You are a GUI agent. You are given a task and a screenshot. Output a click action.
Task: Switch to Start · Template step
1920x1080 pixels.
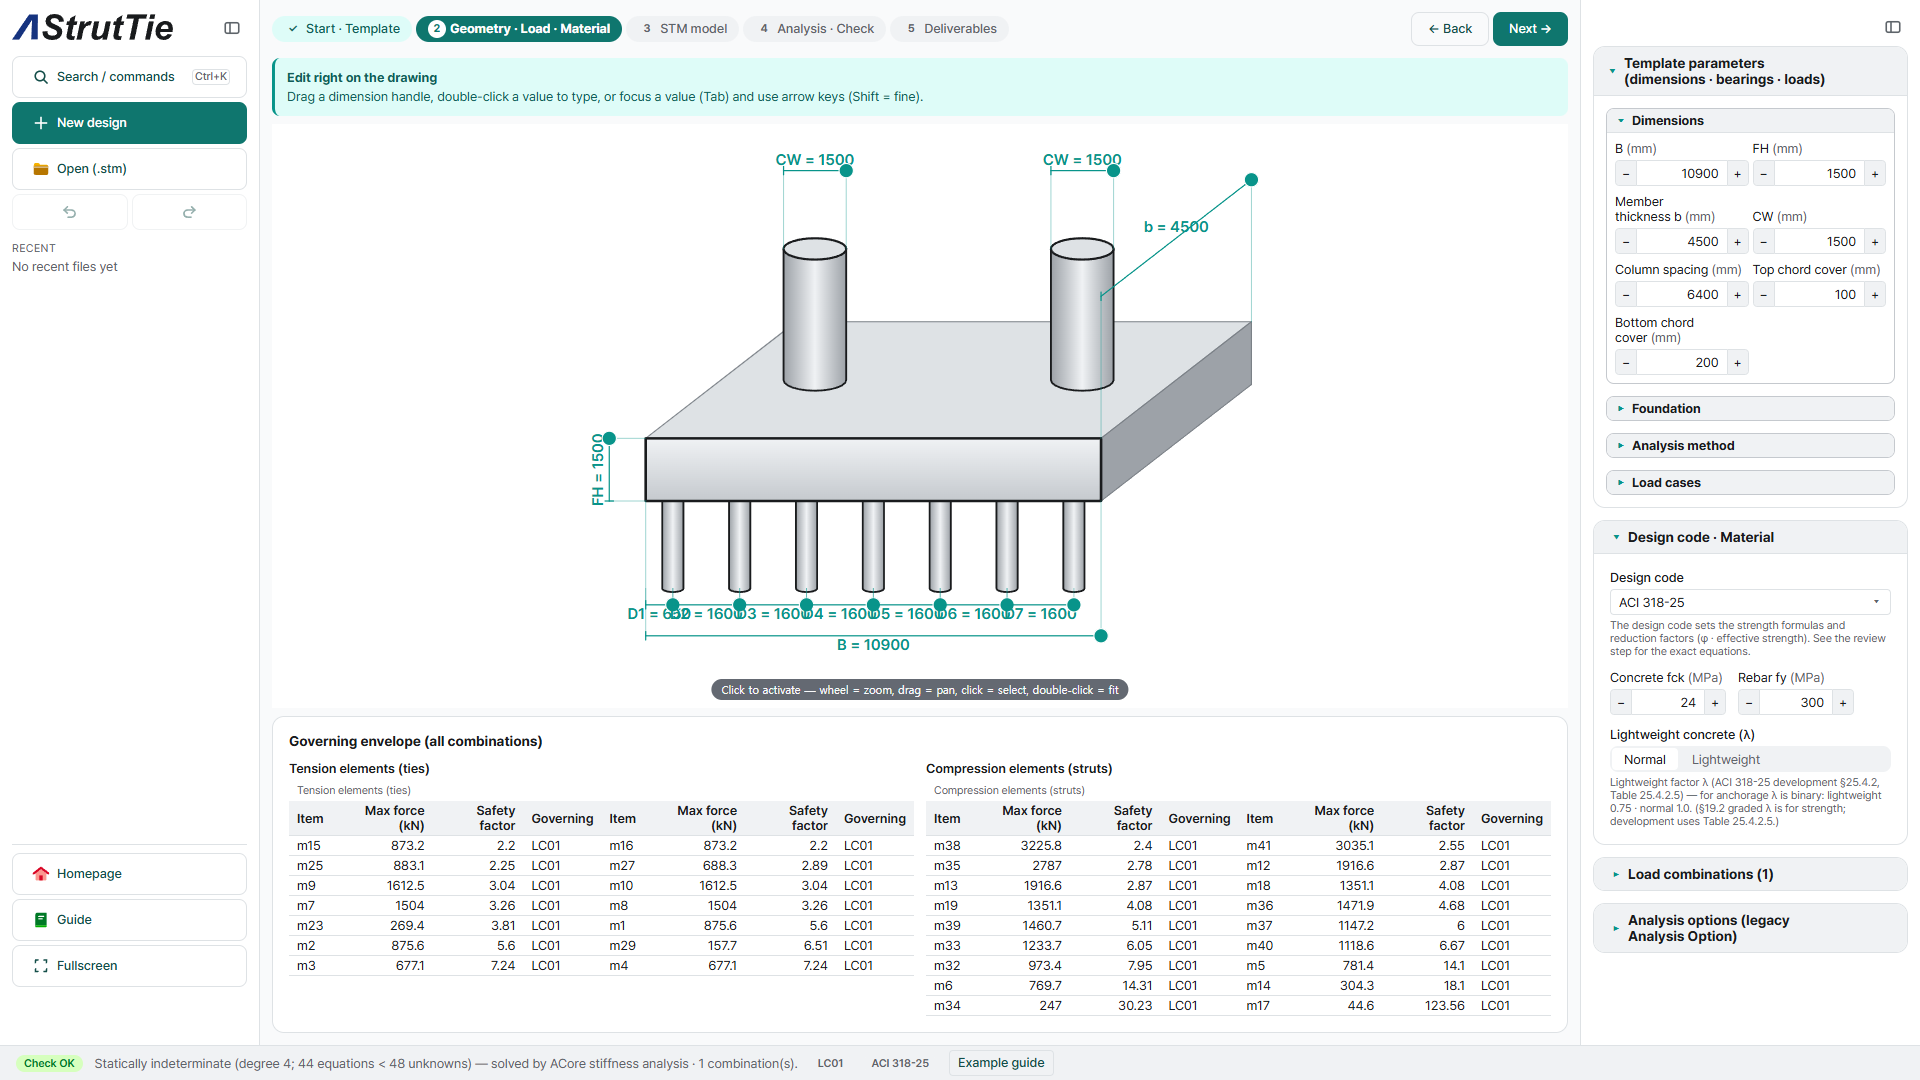coord(343,29)
